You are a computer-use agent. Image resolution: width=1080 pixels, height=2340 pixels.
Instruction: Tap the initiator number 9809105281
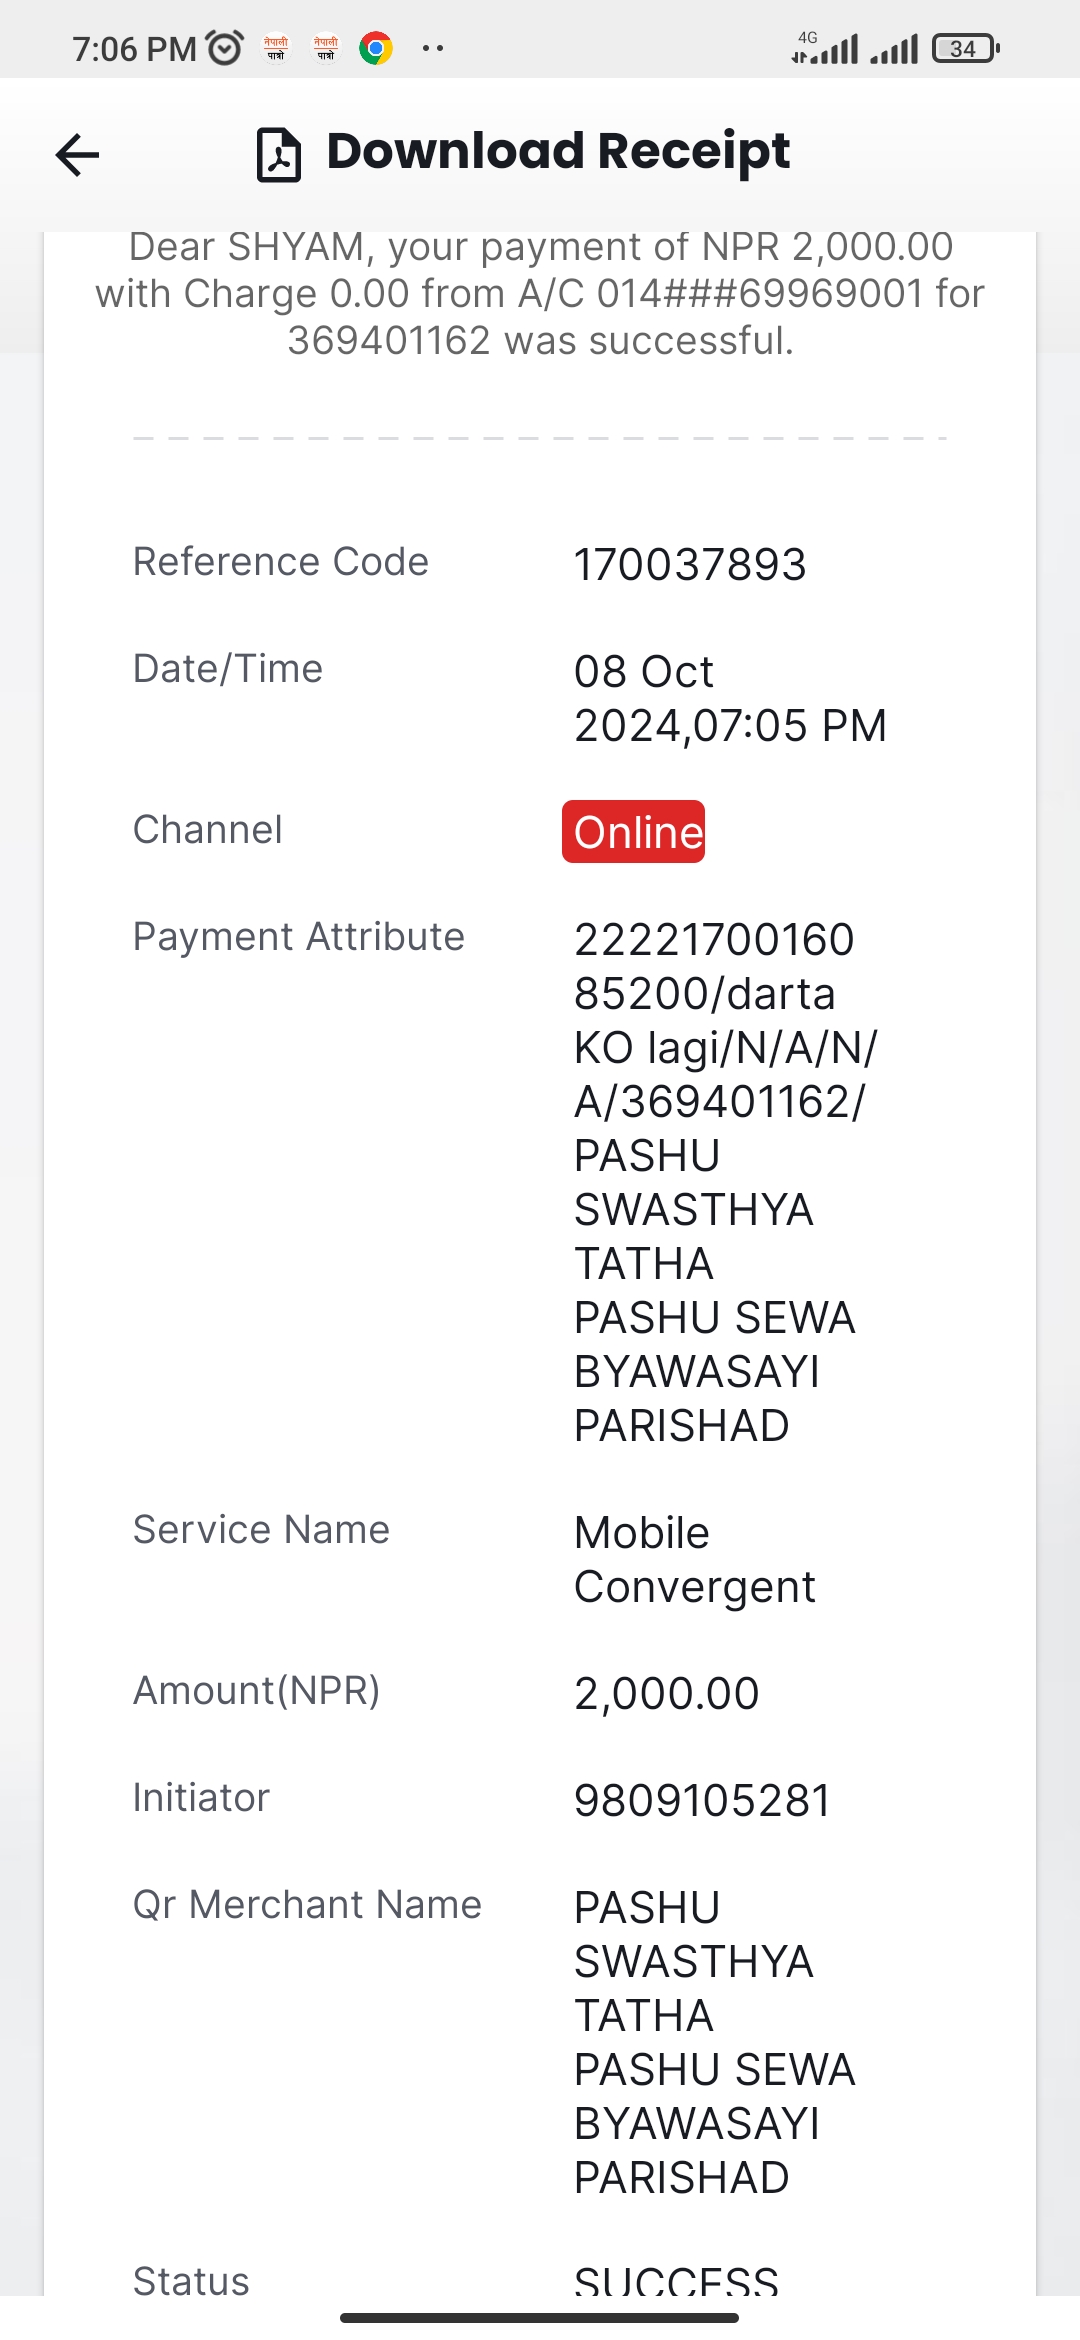(x=702, y=1800)
